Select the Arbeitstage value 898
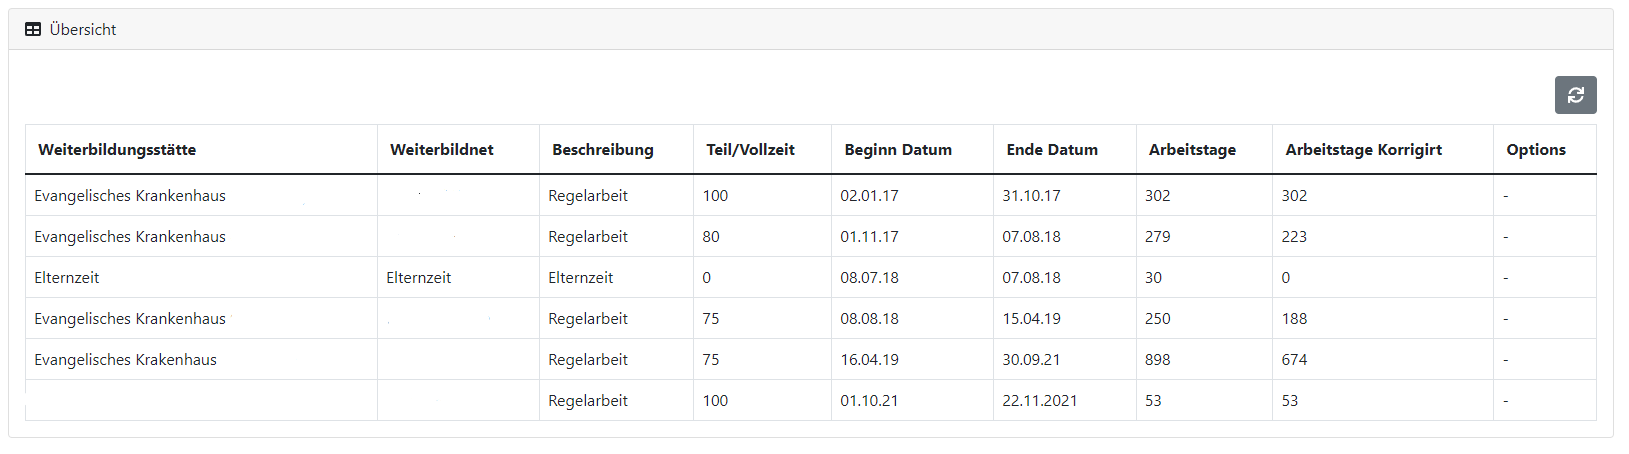1629x454 pixels. 1158,360
